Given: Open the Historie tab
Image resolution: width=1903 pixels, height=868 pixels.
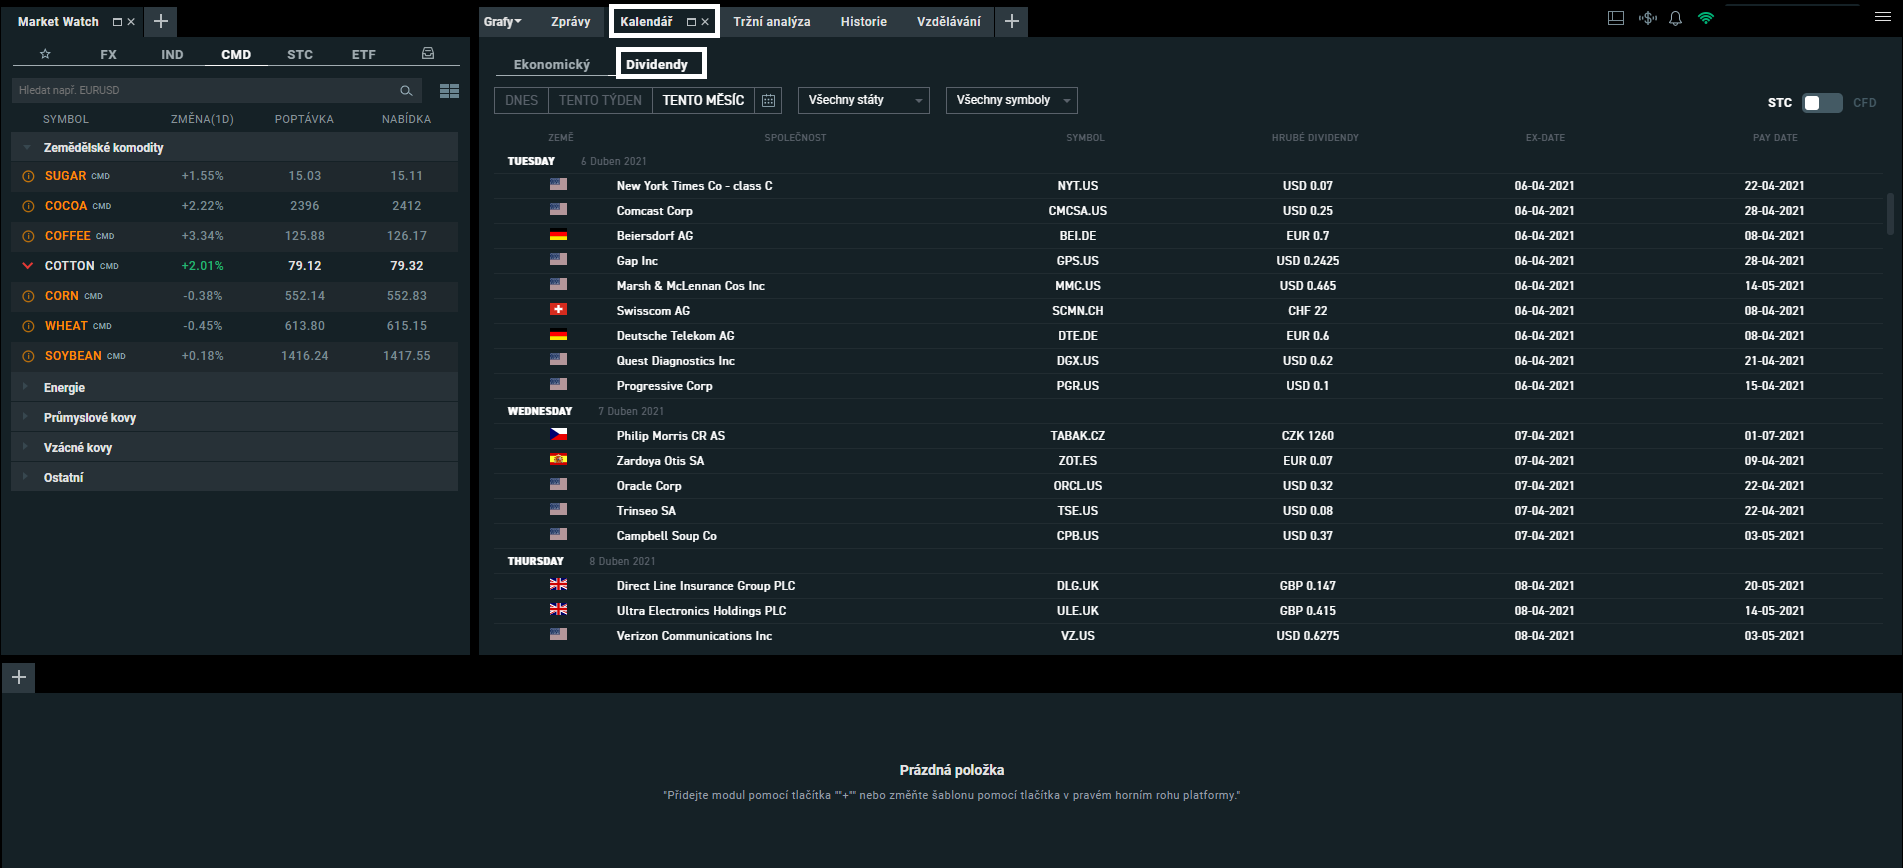Looking at the screenshot, I should pyautogui.click(x=864, y=21).
